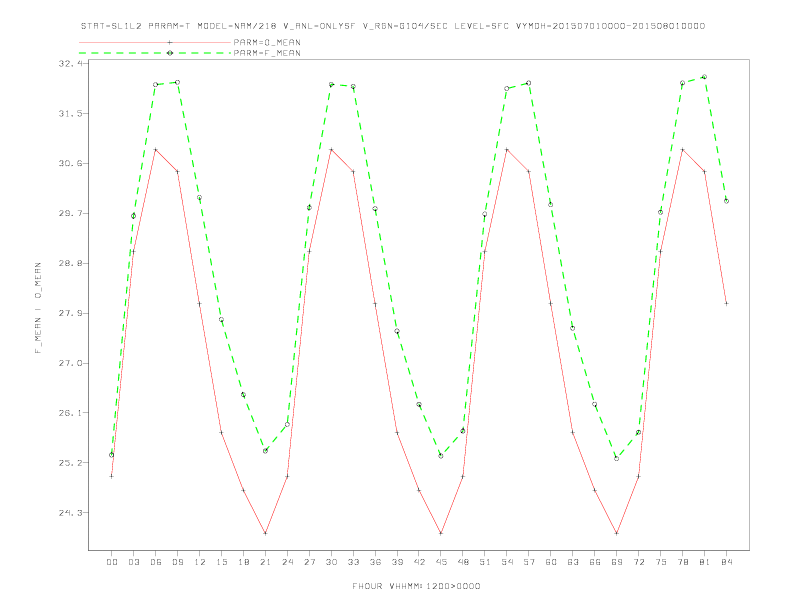Click x-axis forecast hour label 51

click(x=485, y=562)
